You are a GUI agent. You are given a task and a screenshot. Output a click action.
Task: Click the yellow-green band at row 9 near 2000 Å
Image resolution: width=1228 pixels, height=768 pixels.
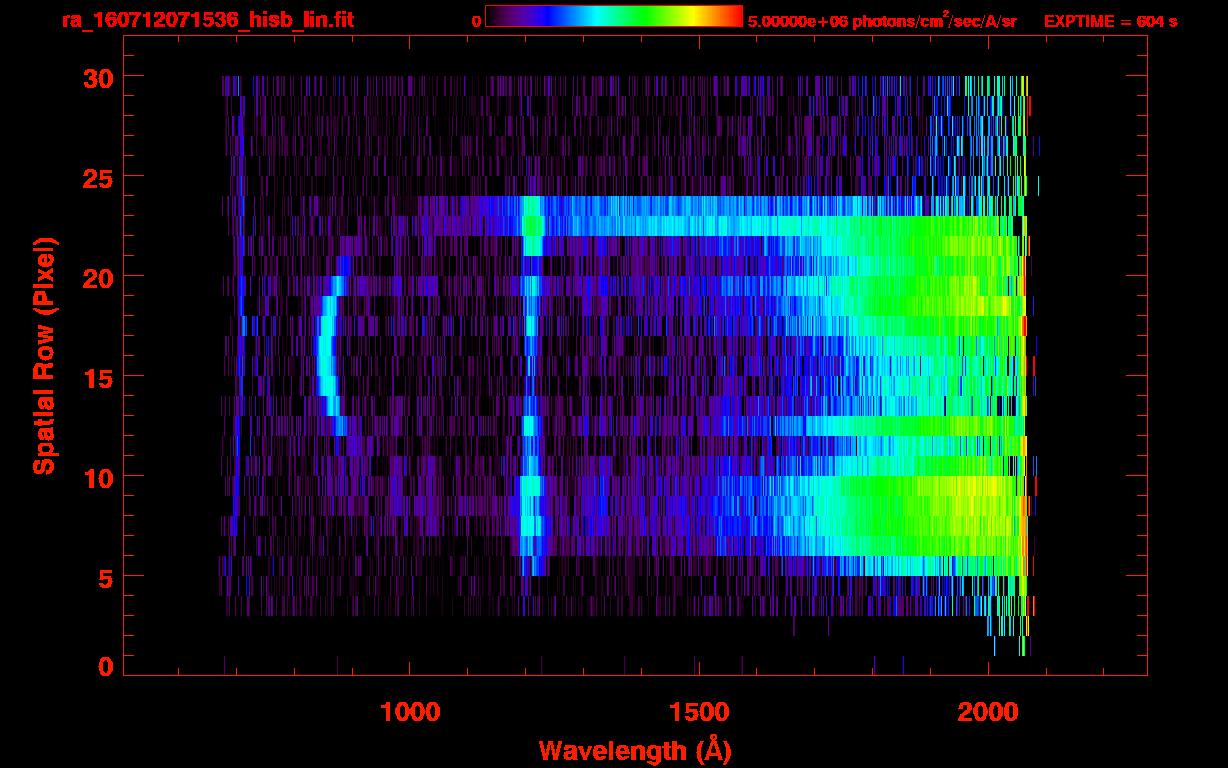975,486
